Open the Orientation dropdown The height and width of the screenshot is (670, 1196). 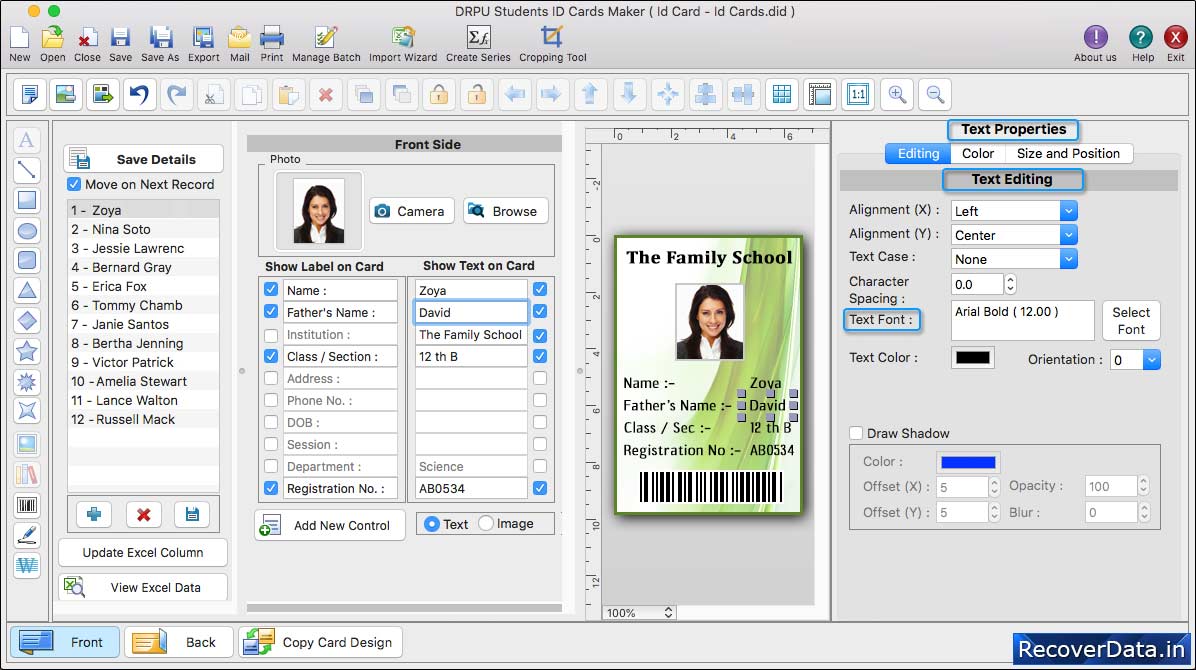(x=1151, y=359)
